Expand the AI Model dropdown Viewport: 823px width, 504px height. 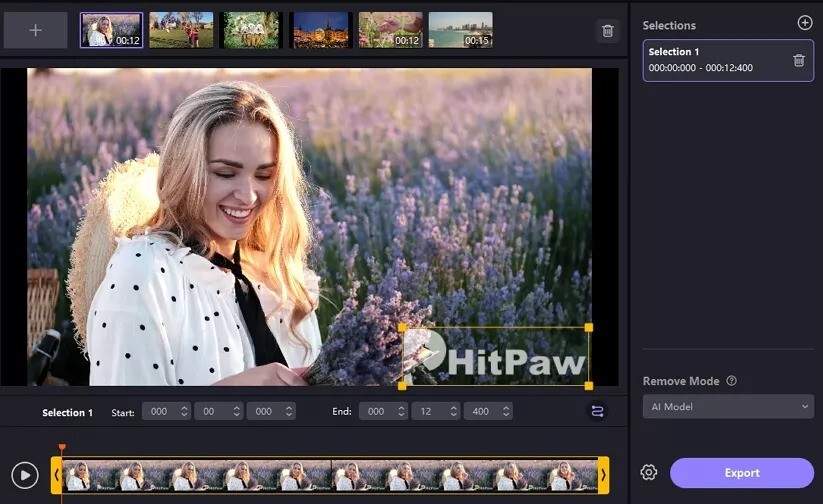pos(728,407)
